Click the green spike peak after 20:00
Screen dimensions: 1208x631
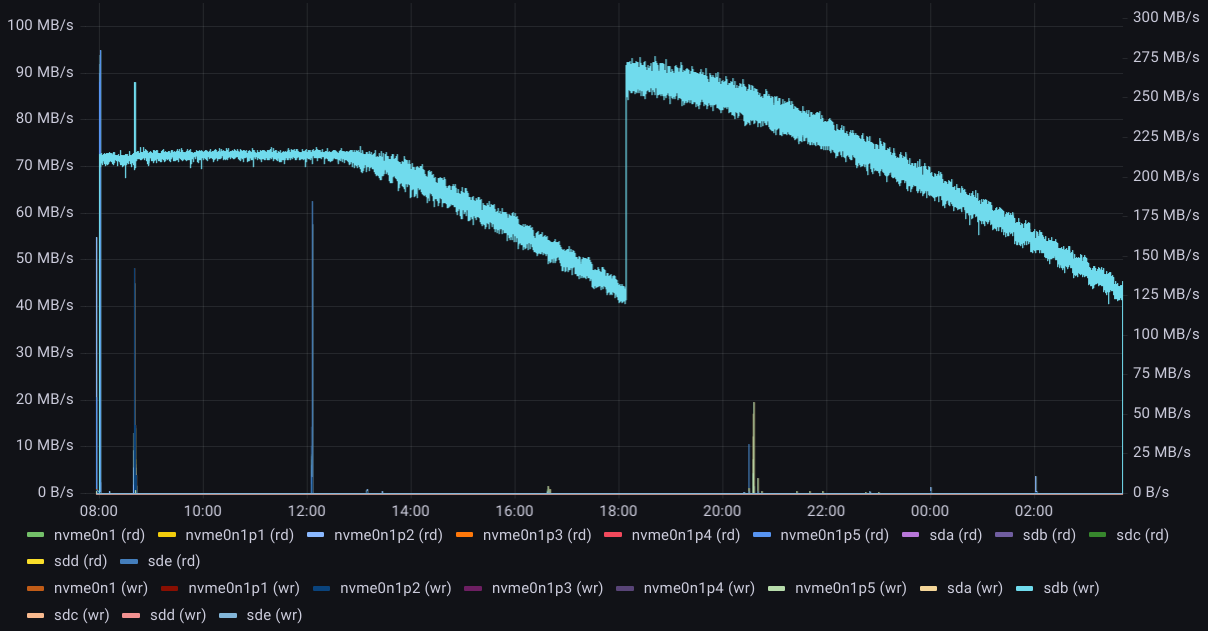[x=754, y=404]
